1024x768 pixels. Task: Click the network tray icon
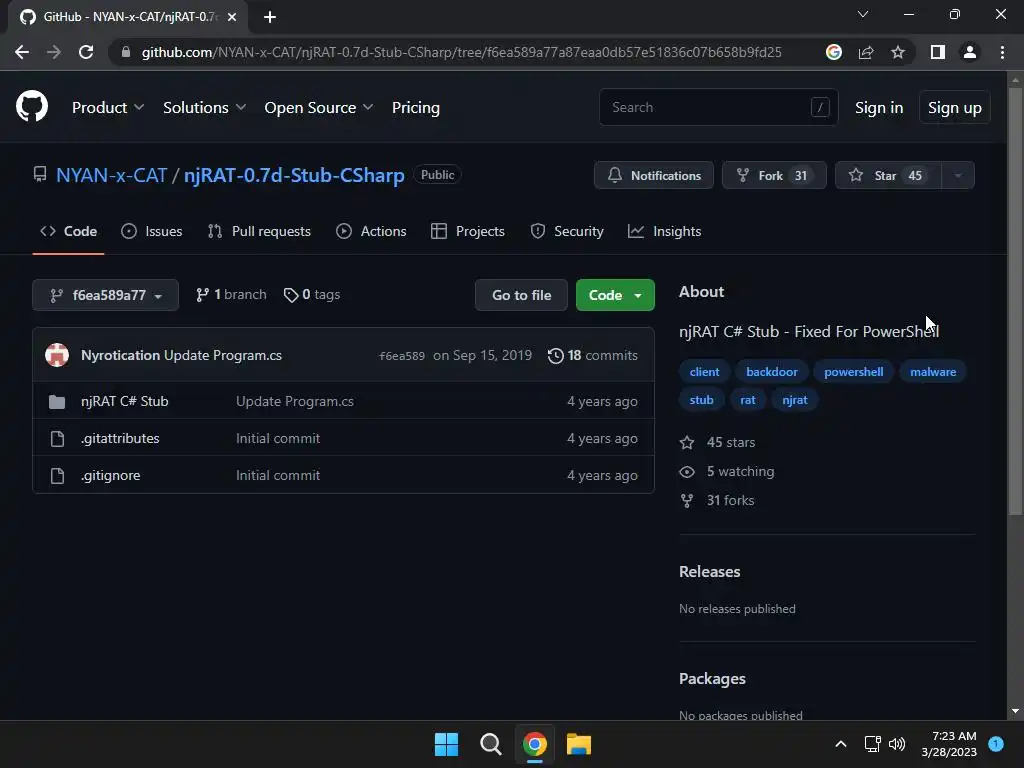(872, 744)
